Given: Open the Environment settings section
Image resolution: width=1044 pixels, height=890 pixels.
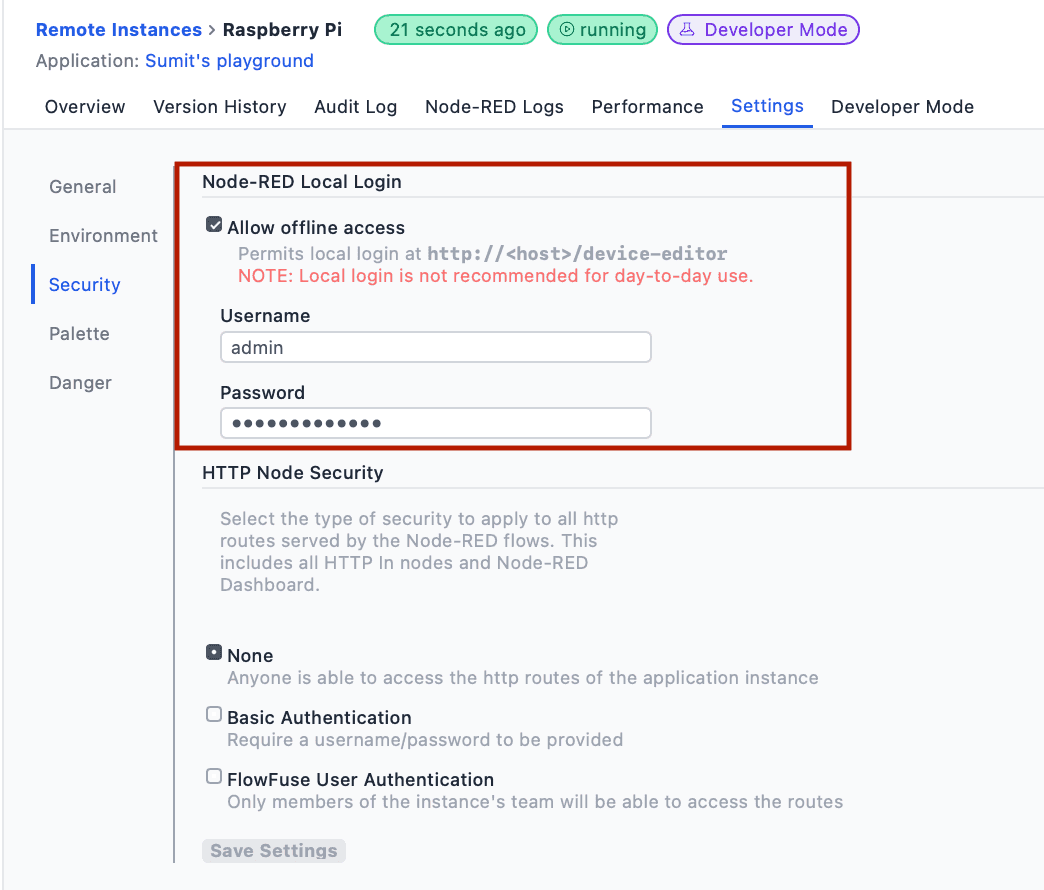Looking at the screenshot, I should coord(103,236).
